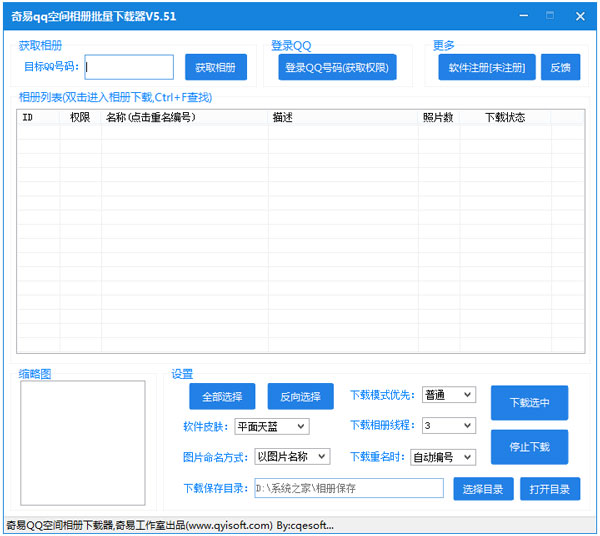This screenshot has height=536, width=600.
Task: Click the 缩略图 preview box
Action: tap(83, 443)
